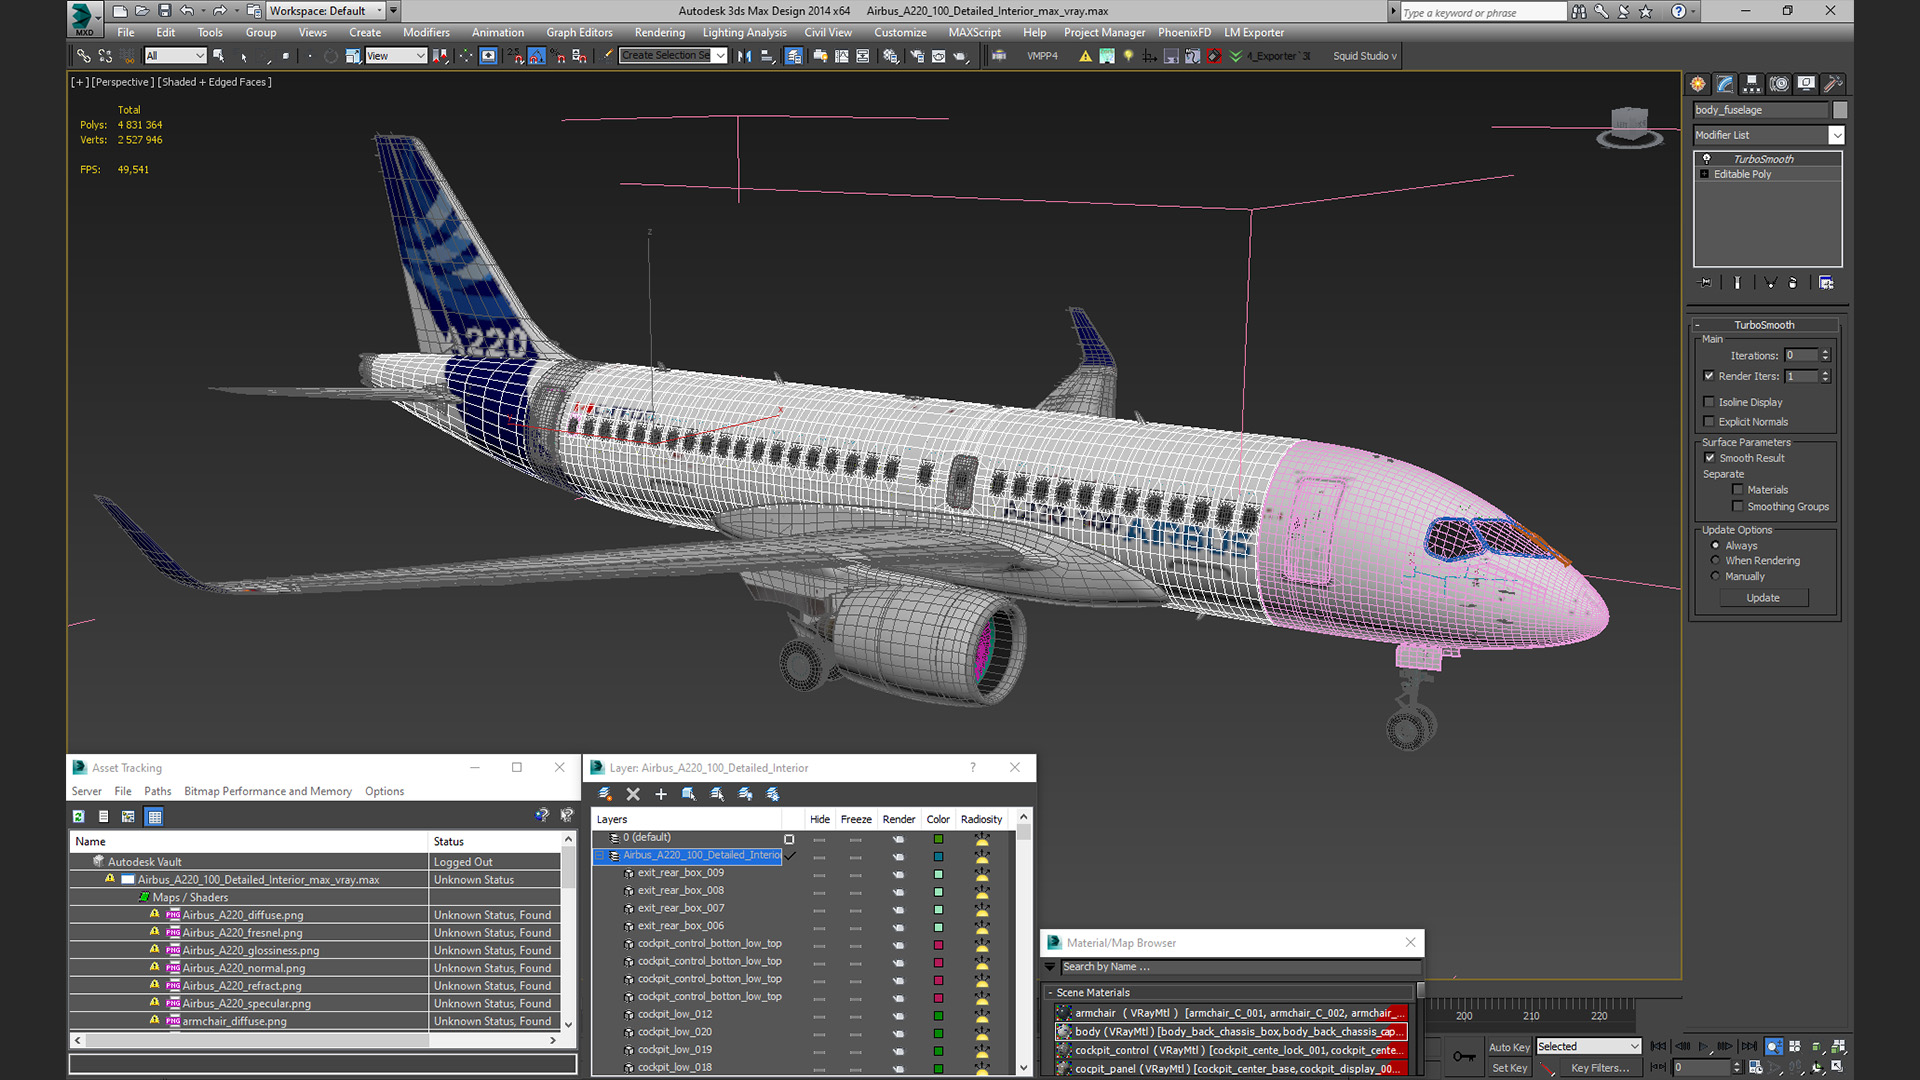Click Make Unique icon in modifier stack
This screenshot has width=1920, height=1080.
(1770, 283)
